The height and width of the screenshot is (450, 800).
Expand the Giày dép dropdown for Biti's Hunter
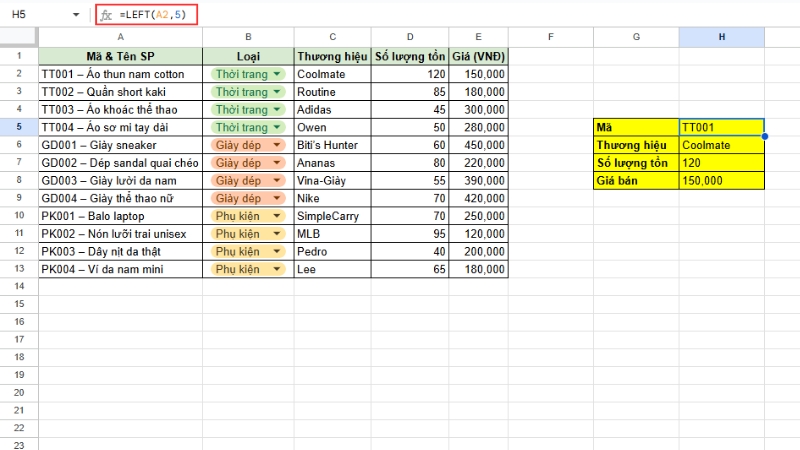point(275,145)
